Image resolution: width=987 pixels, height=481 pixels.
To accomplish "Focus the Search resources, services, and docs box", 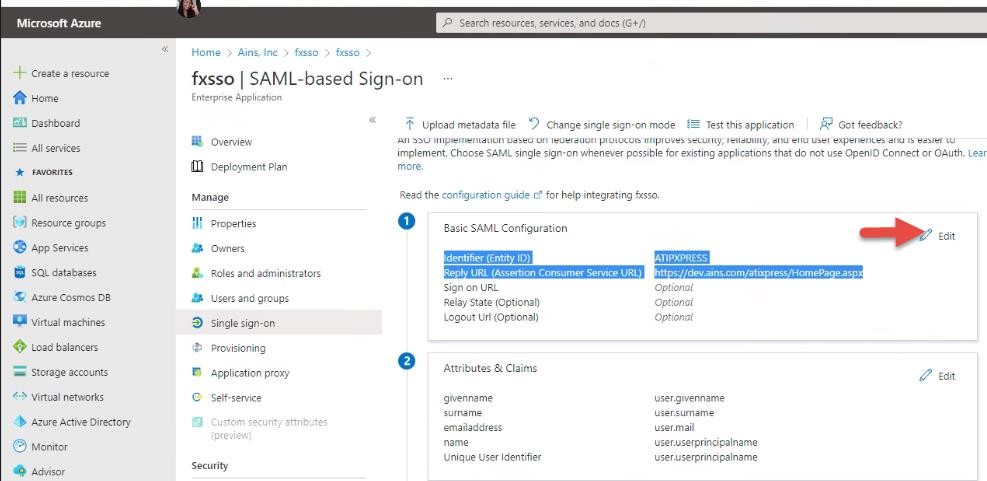I will click(711, 23).
